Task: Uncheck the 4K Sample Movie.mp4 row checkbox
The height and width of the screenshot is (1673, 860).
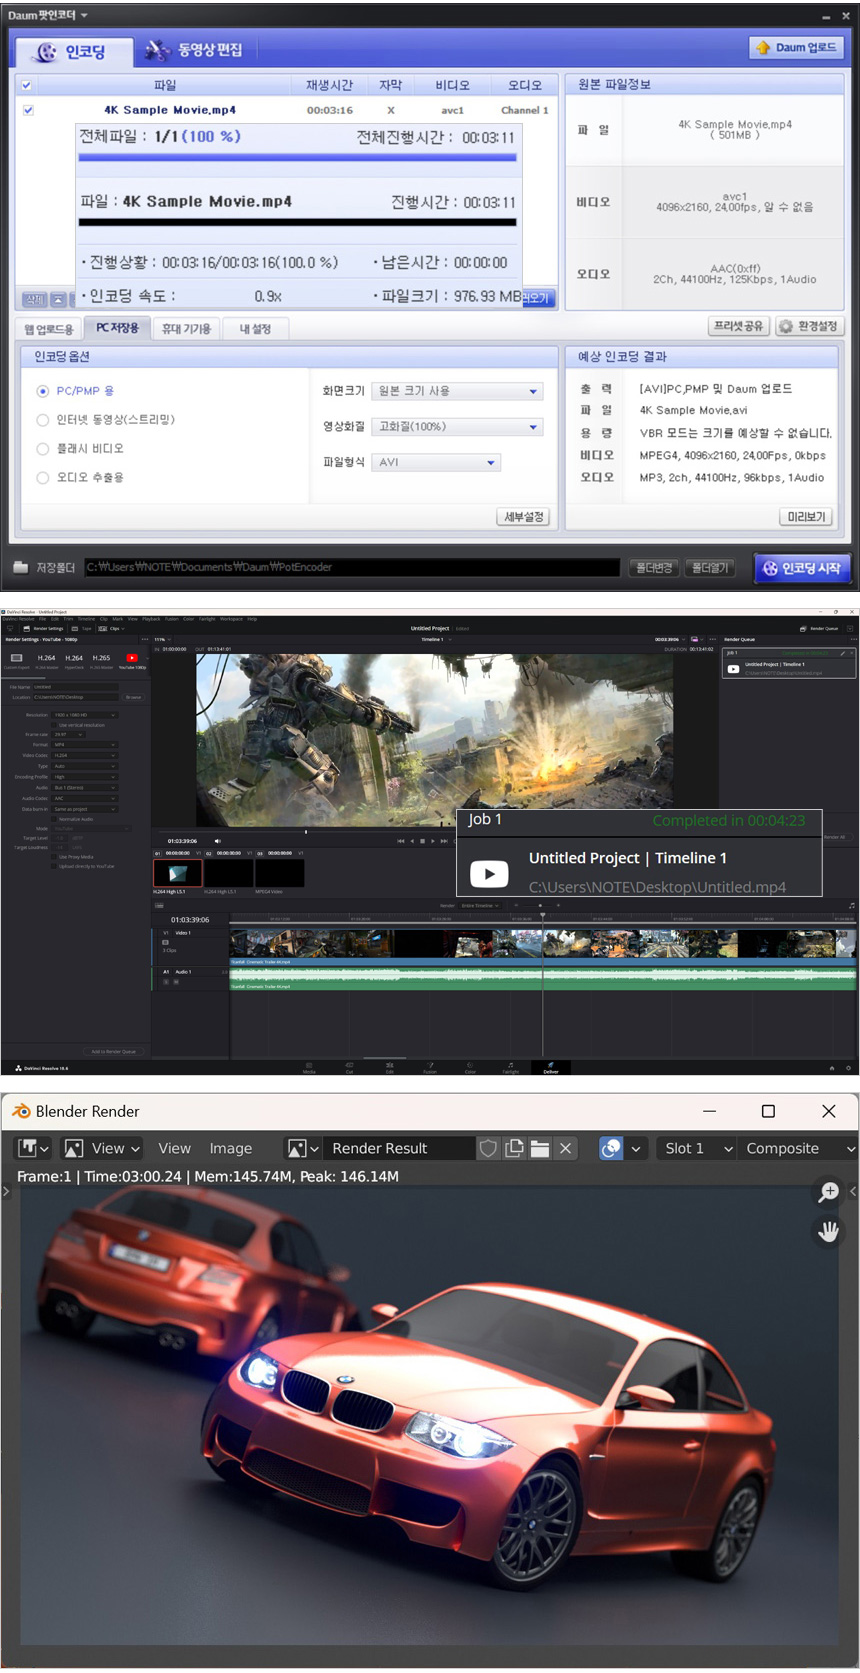Action: pyautogui.click(x=28, y=110)
